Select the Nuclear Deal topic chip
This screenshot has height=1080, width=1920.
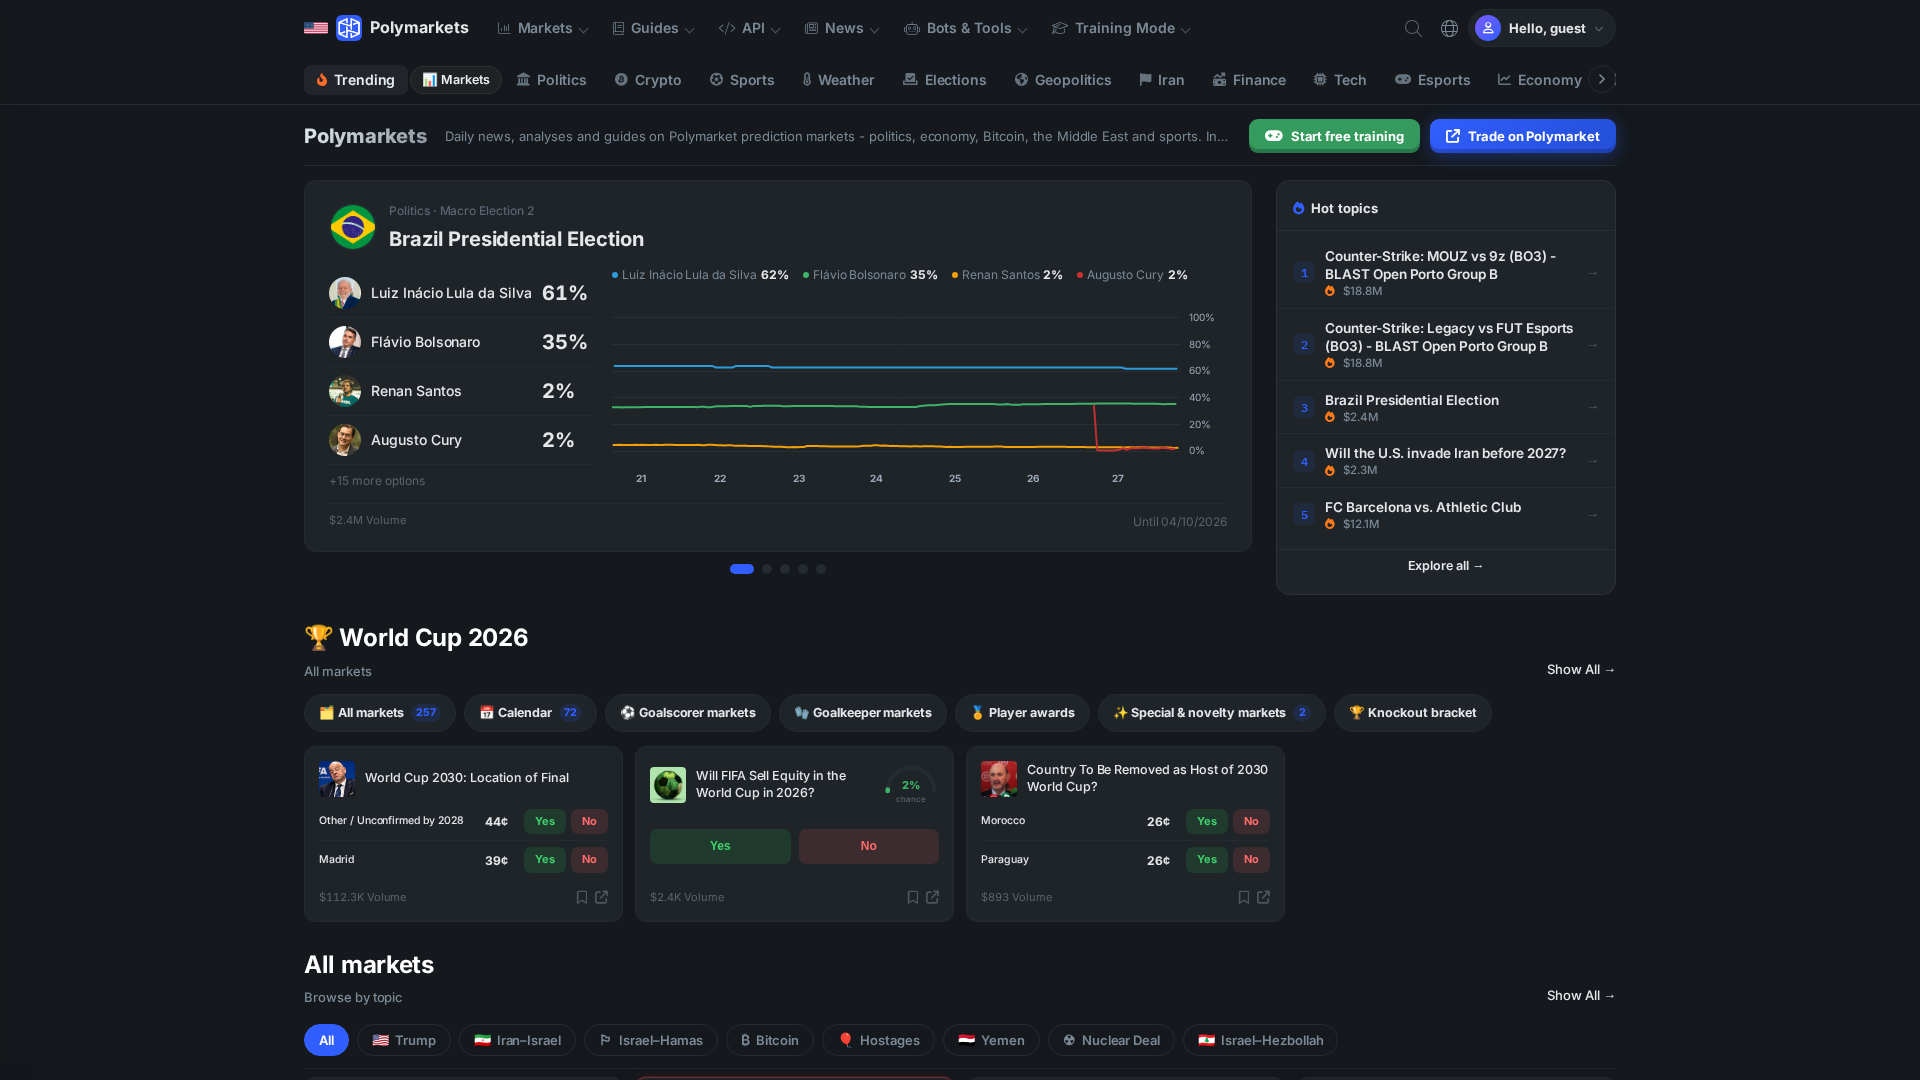[x=1111, y=1040]
